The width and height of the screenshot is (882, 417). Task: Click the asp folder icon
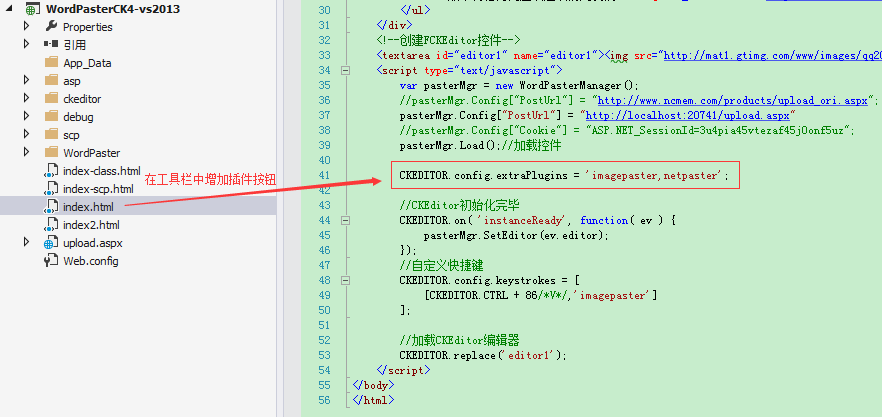(x=51, y=80)
